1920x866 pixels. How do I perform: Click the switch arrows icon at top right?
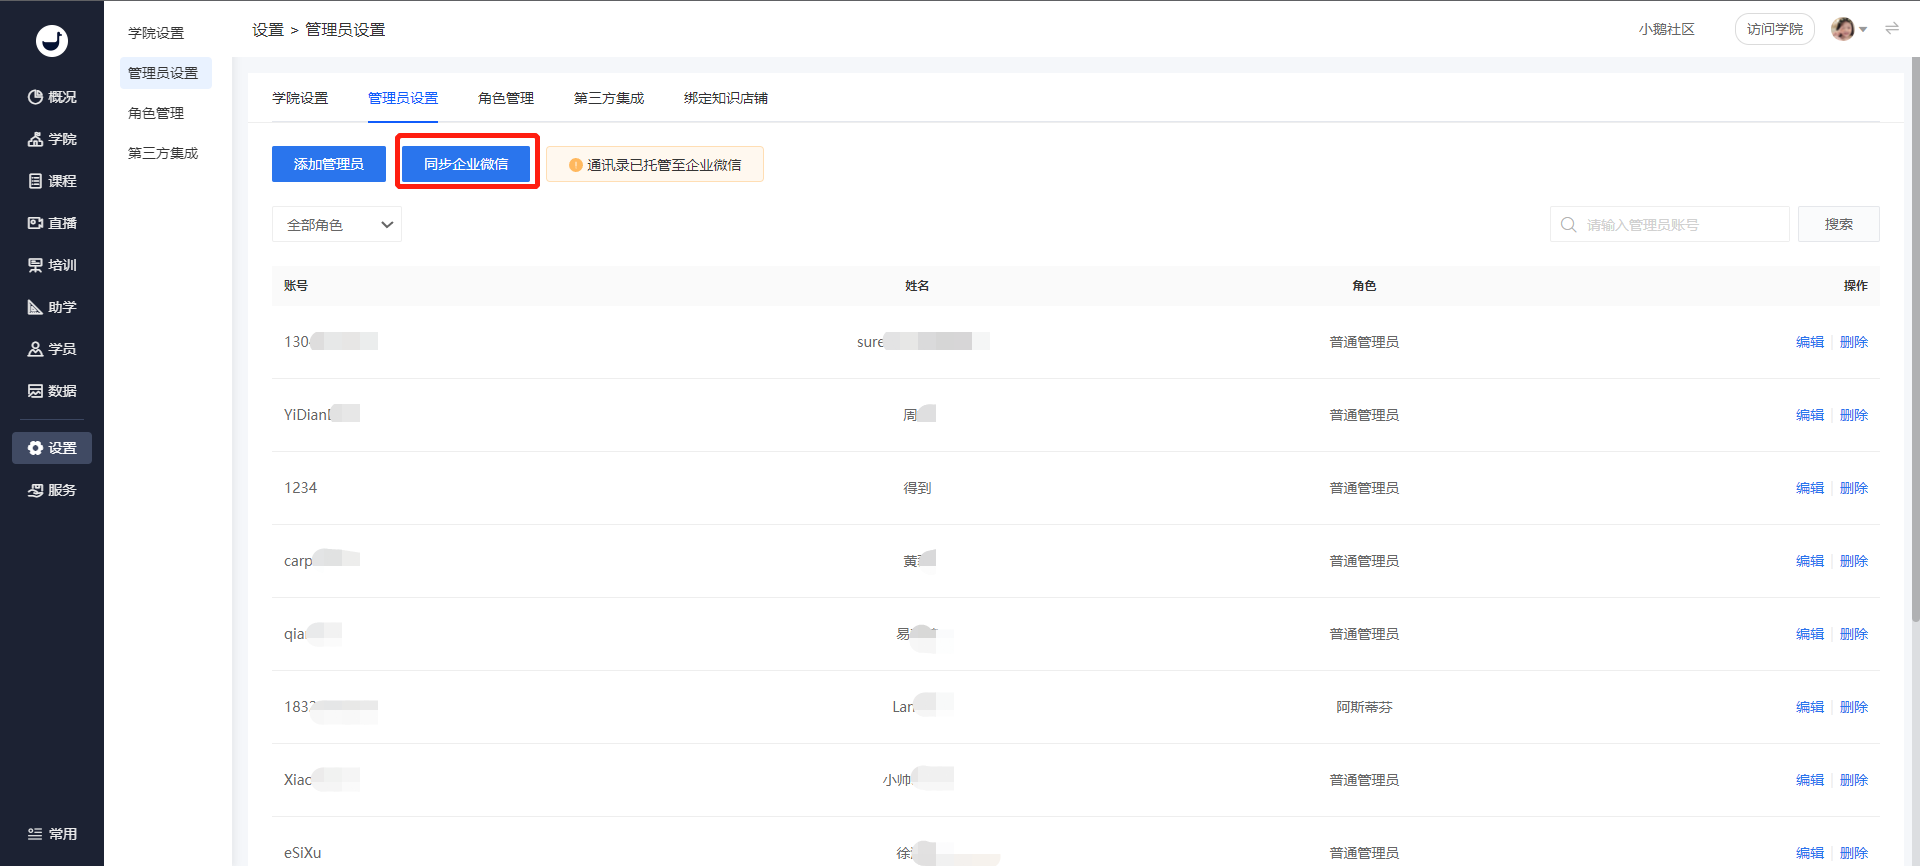(x=1892, y=29)
